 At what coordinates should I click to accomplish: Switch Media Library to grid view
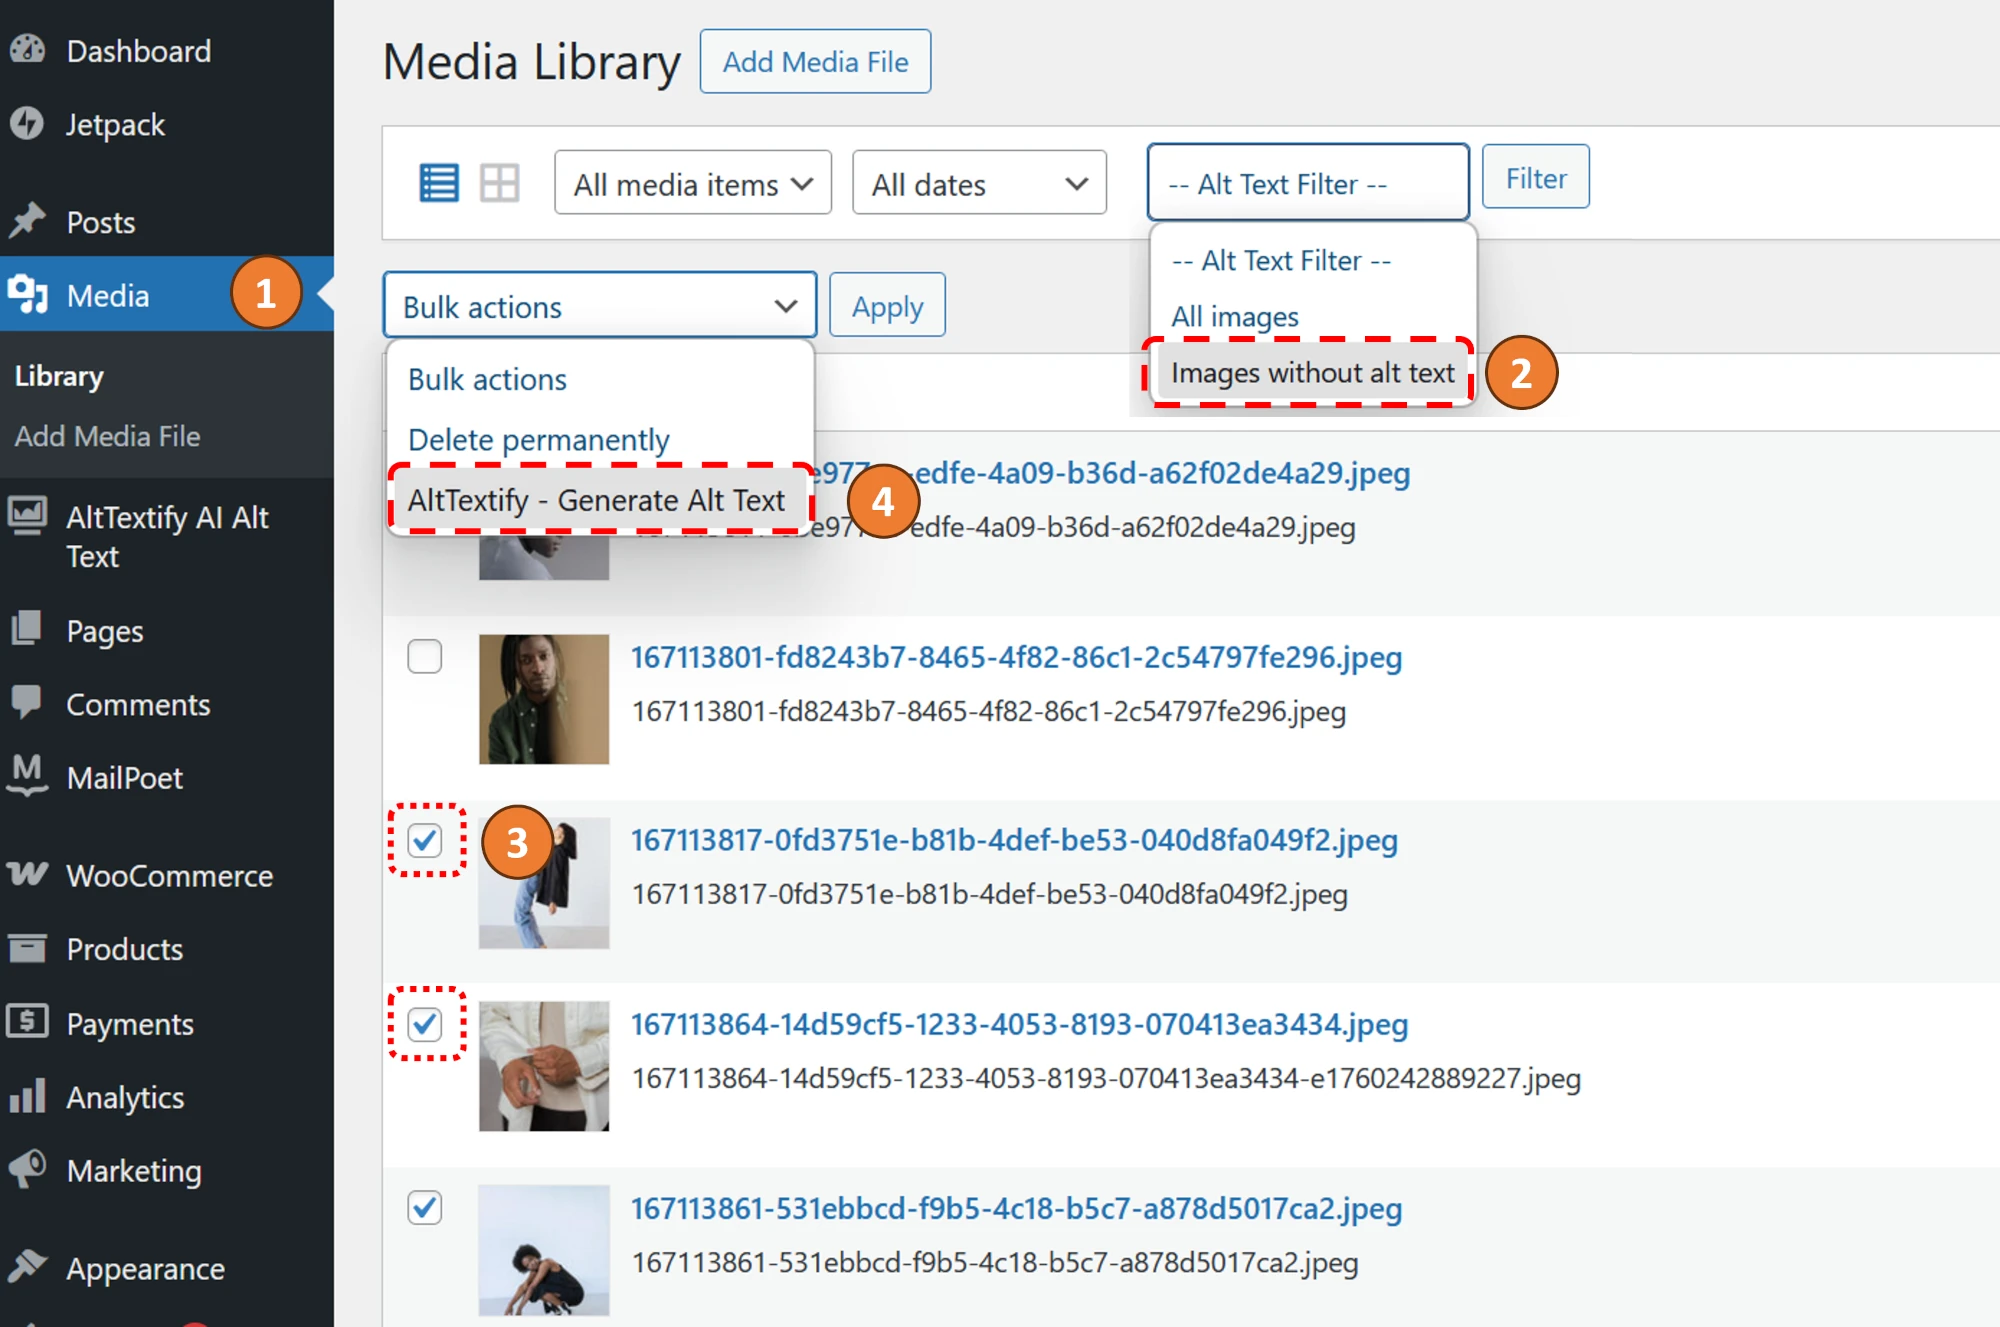tap(499, 182)
